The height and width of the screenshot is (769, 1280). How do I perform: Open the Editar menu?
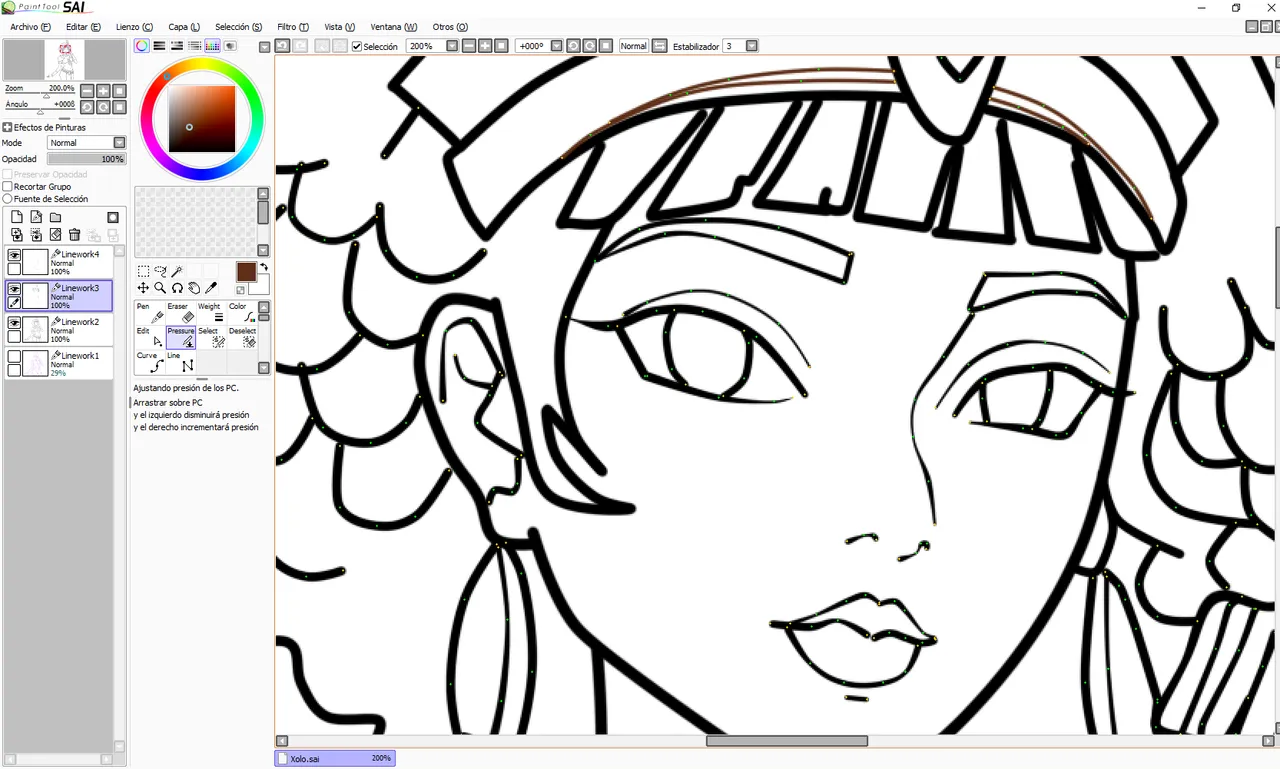[x=83, y=27]
